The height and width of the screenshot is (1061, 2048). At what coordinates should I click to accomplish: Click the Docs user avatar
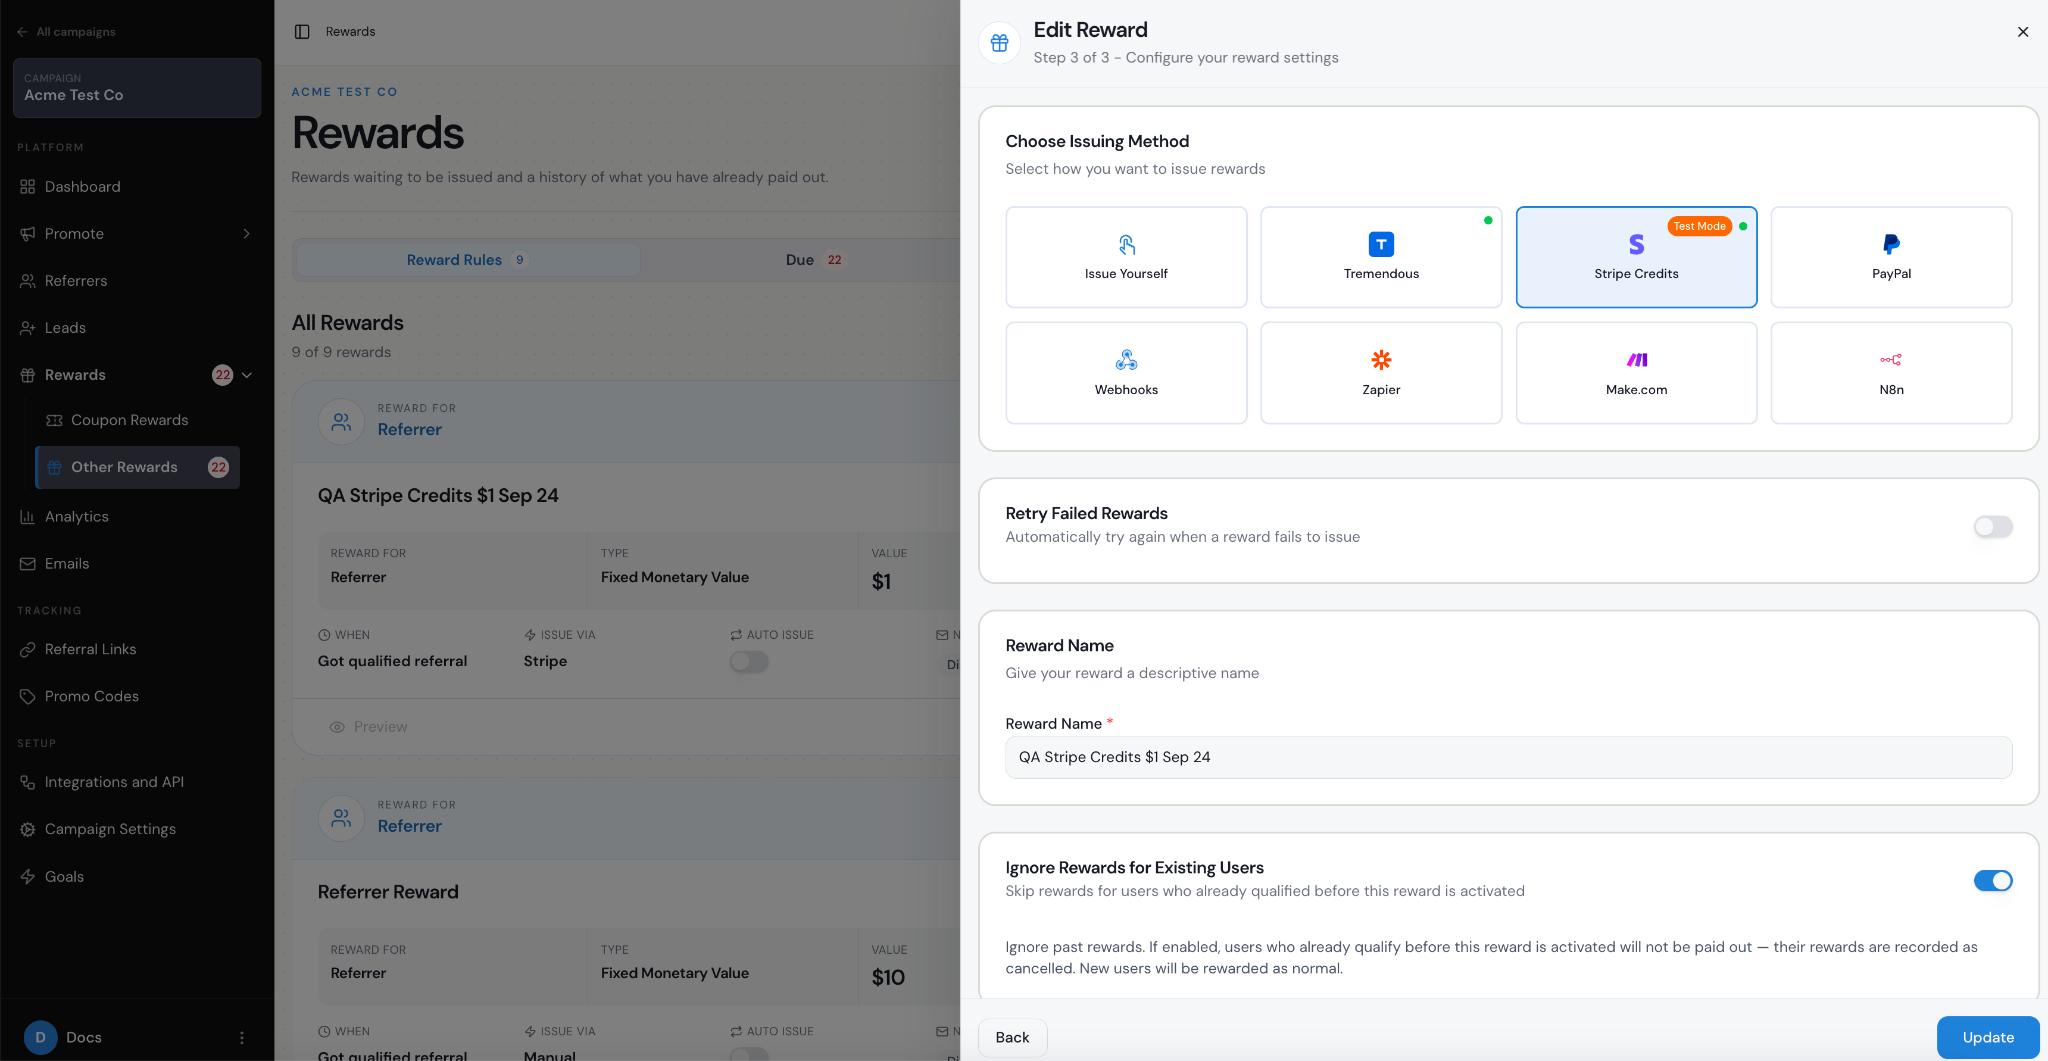41,1038
